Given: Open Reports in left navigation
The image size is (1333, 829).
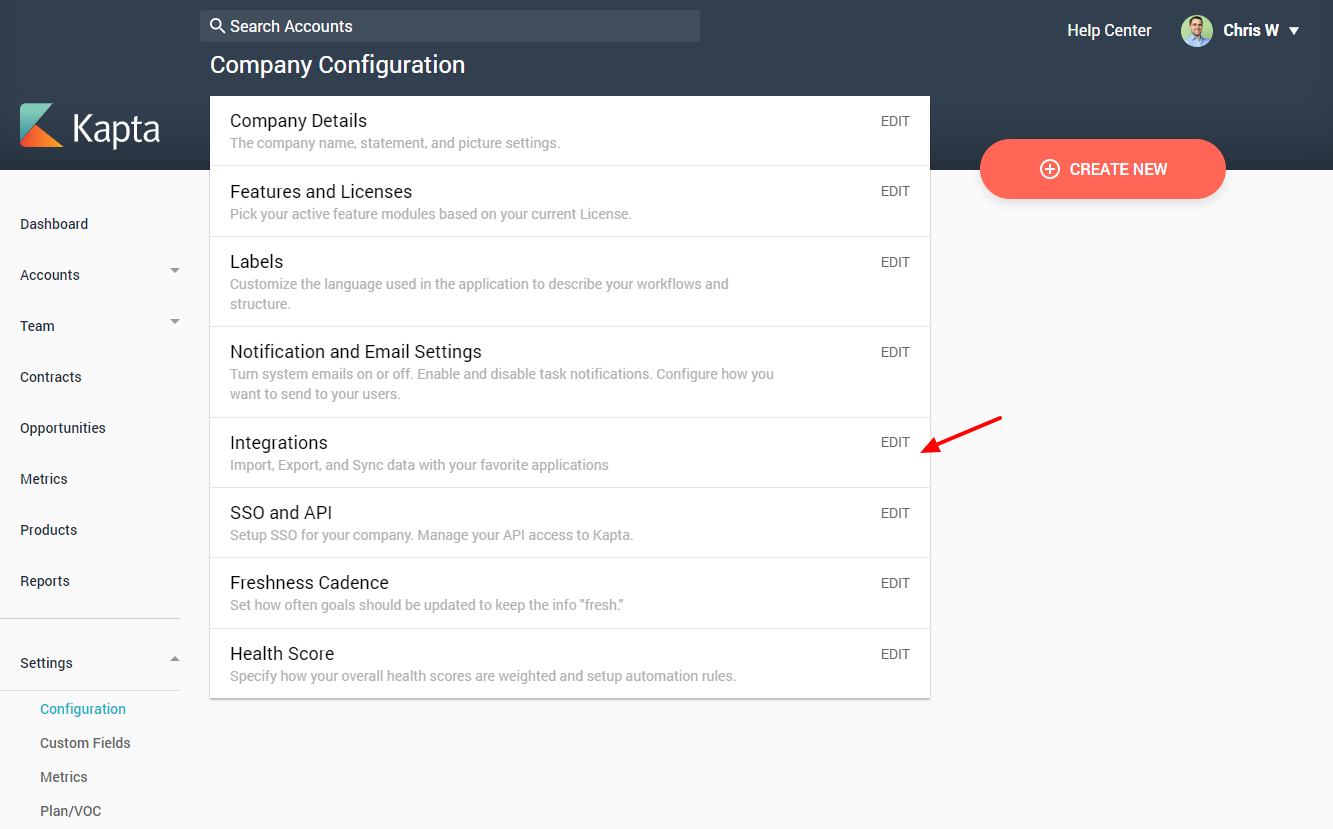Looking at the screenshot, I should click(x=45, y=581).
